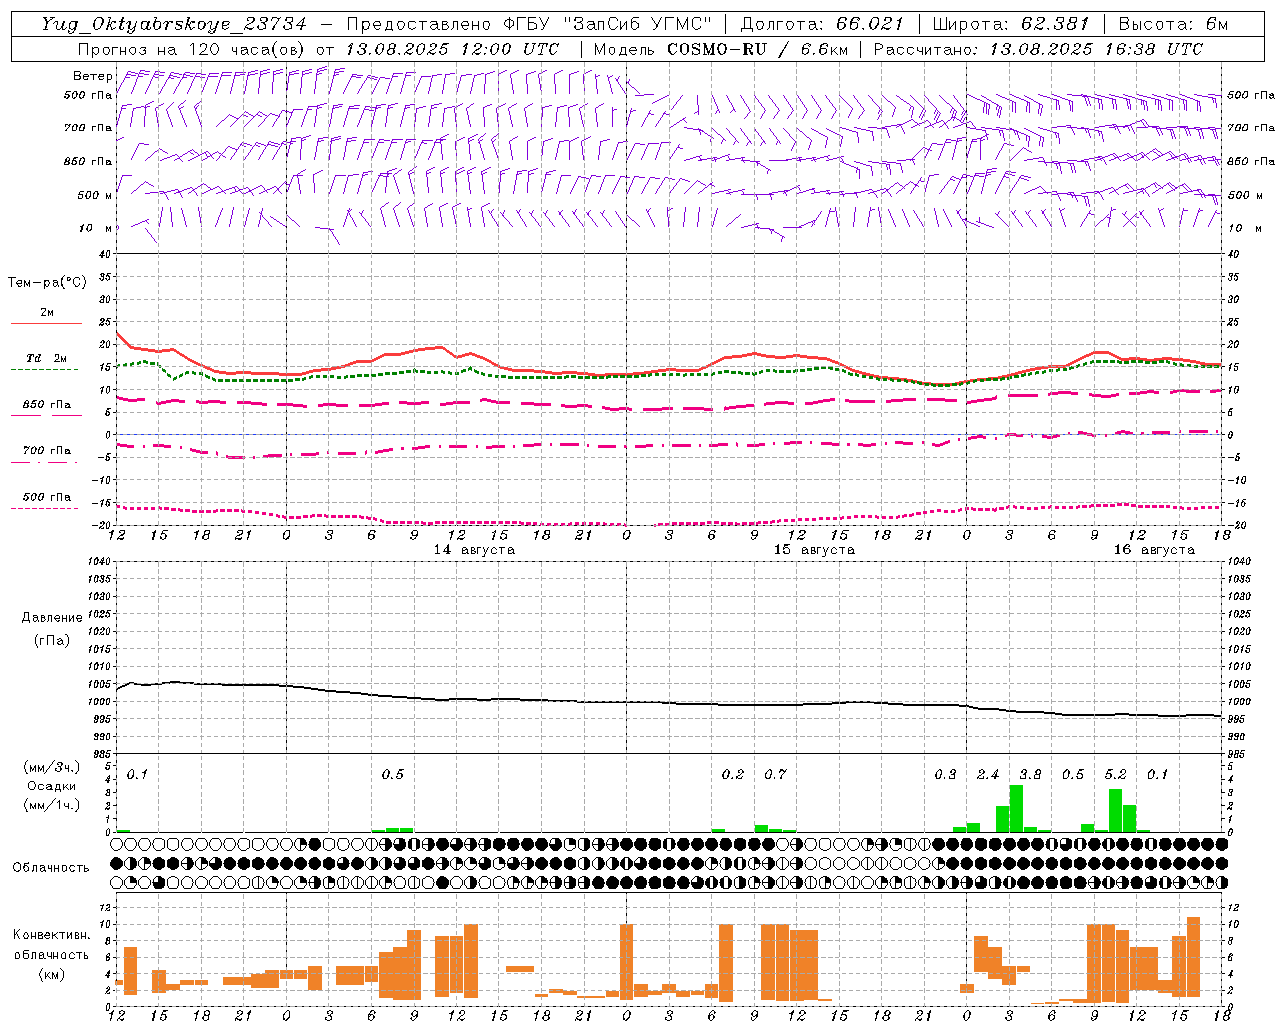Click the left "500 м" wind level label
This screenshot has height=1024, width=1280.
95,195
